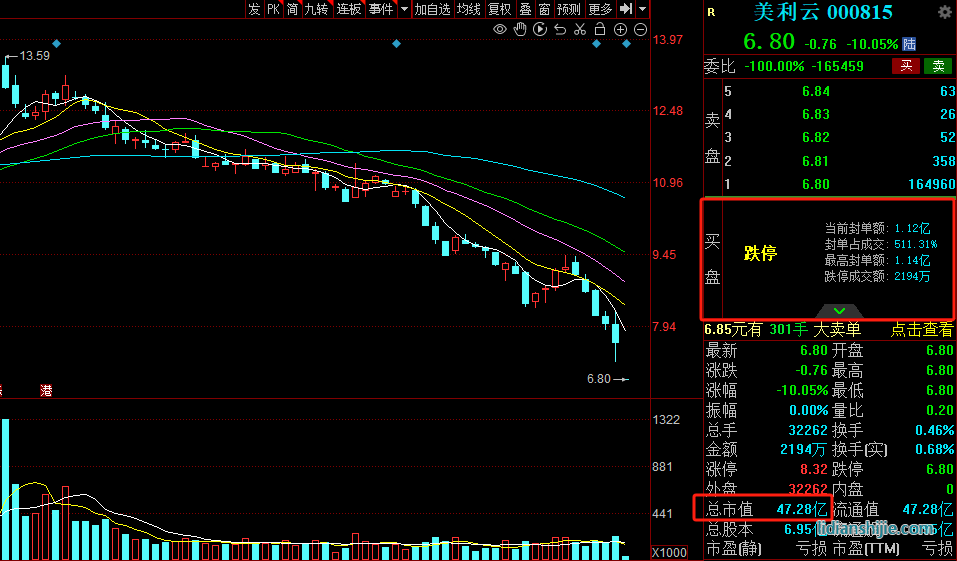Zoom out with the minus icon
957x561 pixels.
pyautogui.click(x=641, y=30)
